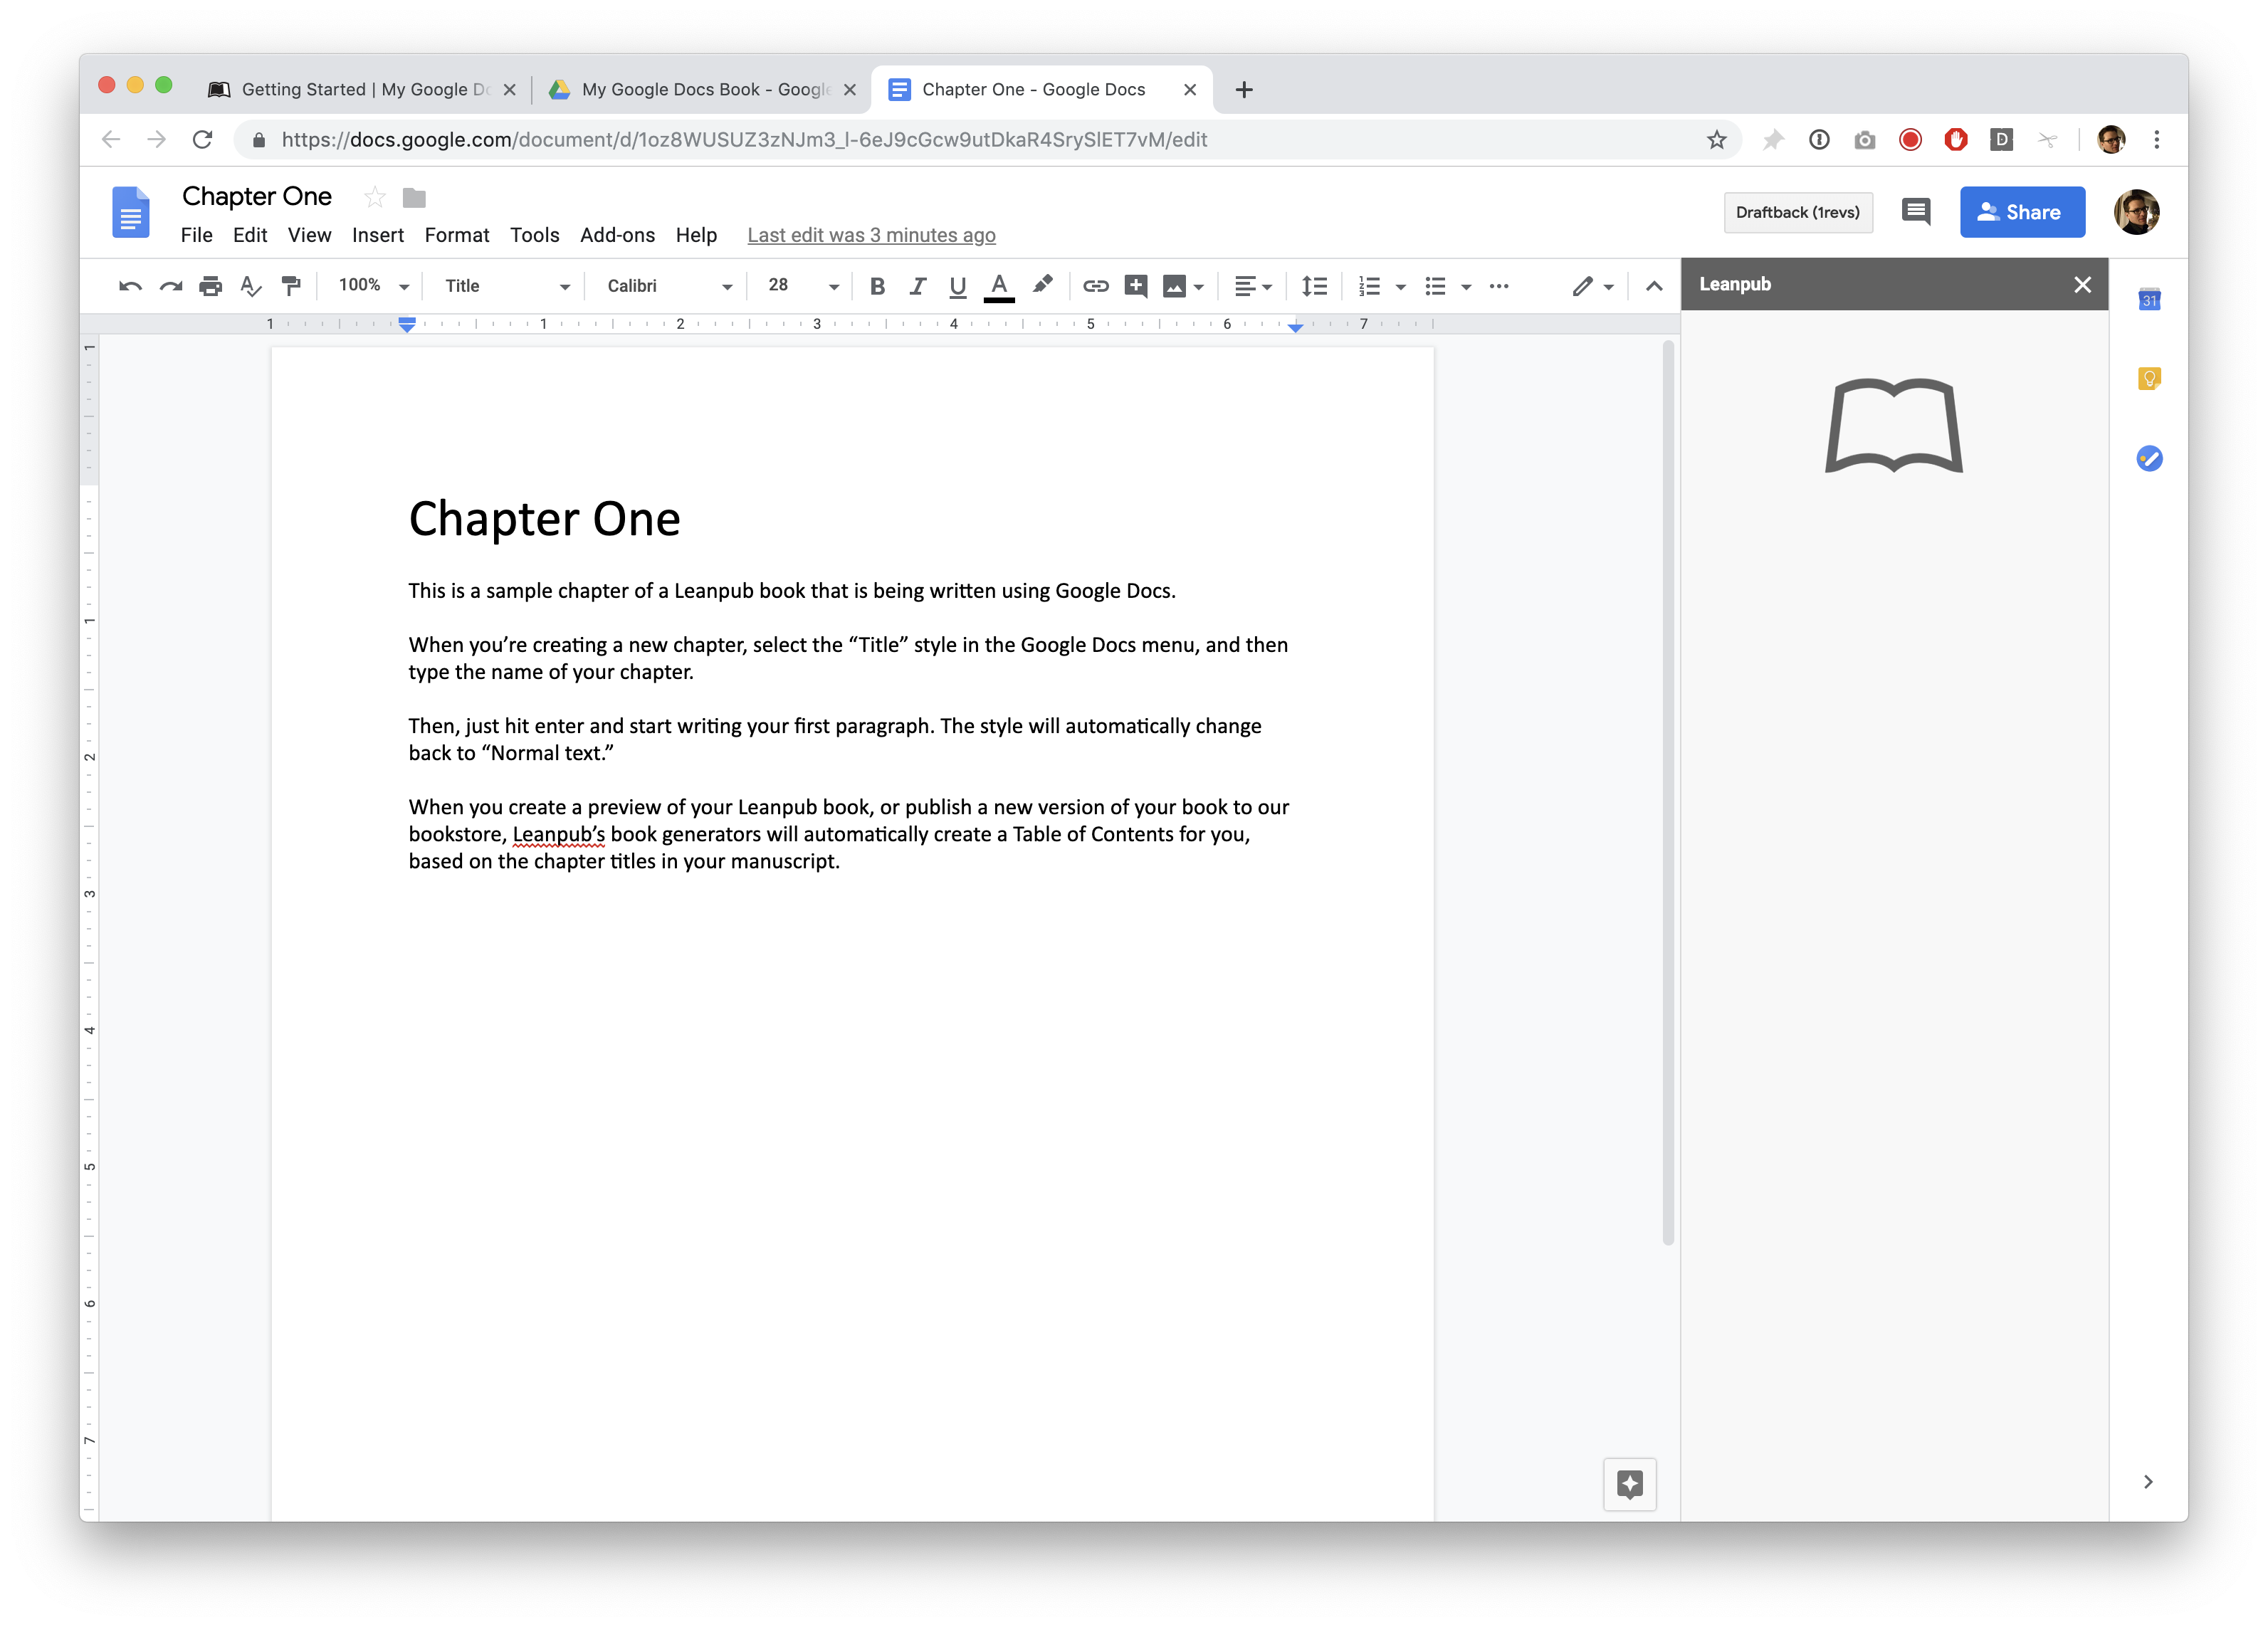Open the Help menu
The width and height of the screenshot is (2268, 1627).
tap(696, 235)
